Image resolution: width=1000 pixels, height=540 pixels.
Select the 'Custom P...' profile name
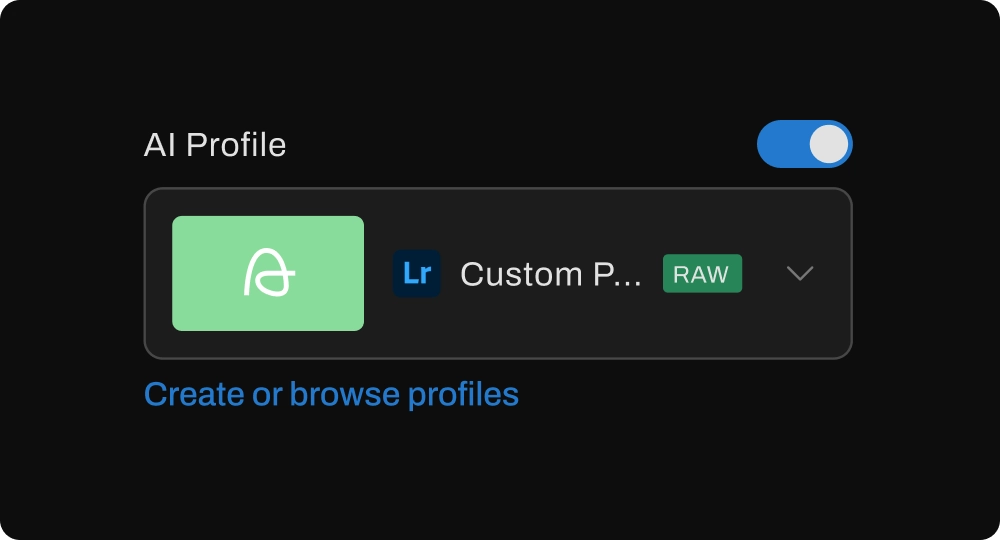(x=550, y=274)
